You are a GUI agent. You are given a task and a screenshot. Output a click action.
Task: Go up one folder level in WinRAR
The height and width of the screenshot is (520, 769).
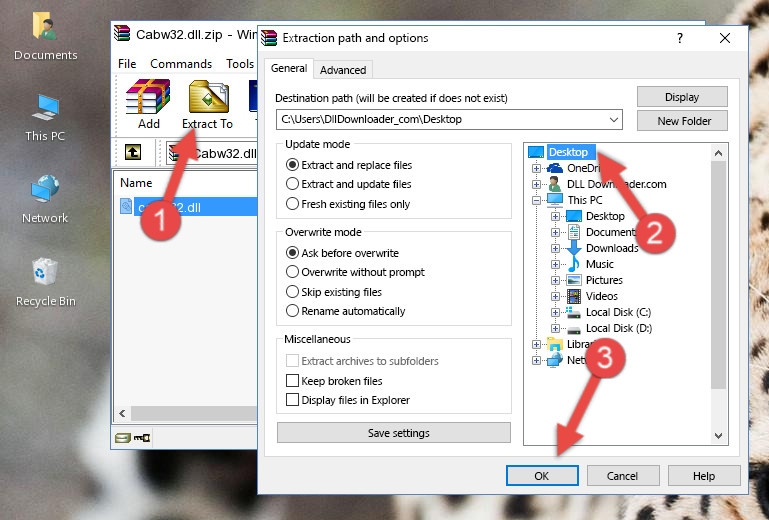(132, 153)
